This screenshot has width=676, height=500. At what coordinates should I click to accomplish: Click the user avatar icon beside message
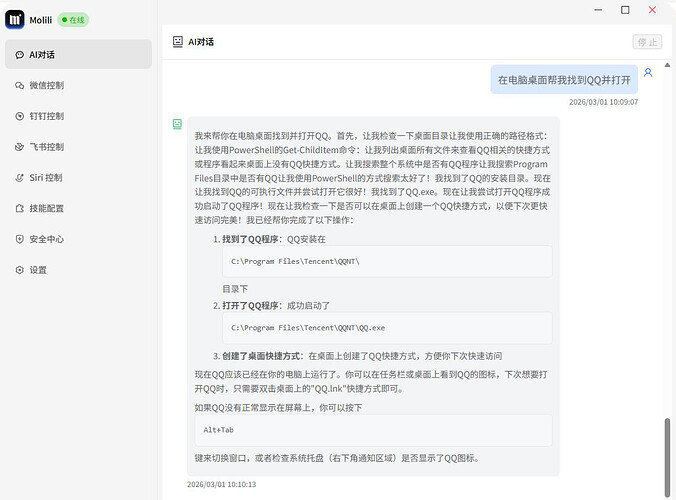(x=648, y=72)
